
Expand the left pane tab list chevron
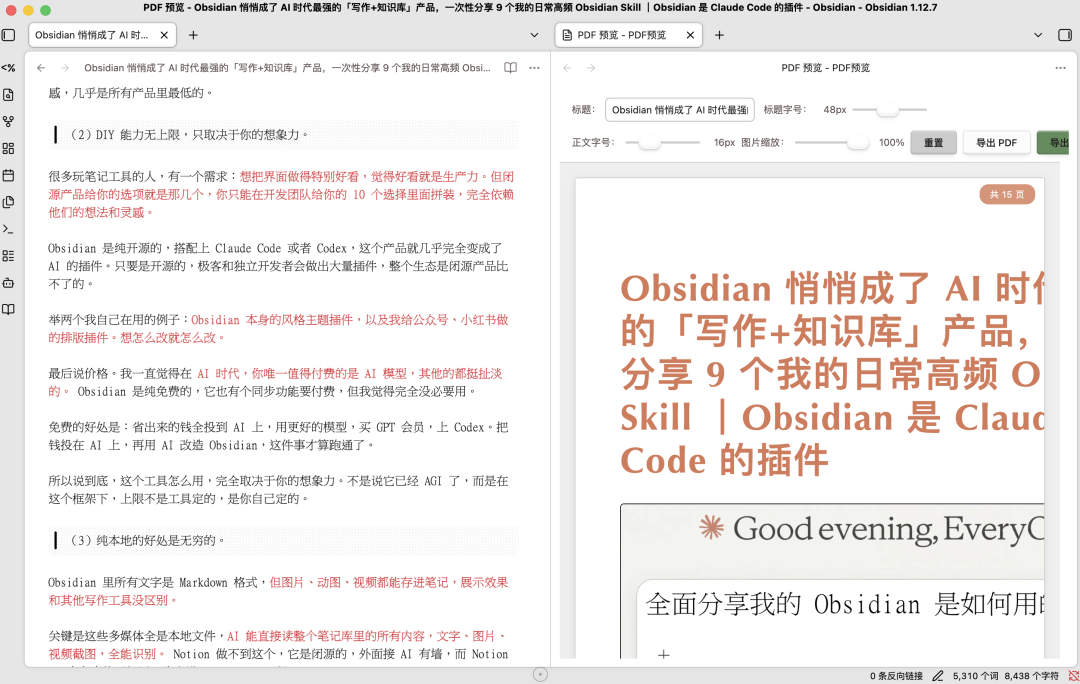534,35
